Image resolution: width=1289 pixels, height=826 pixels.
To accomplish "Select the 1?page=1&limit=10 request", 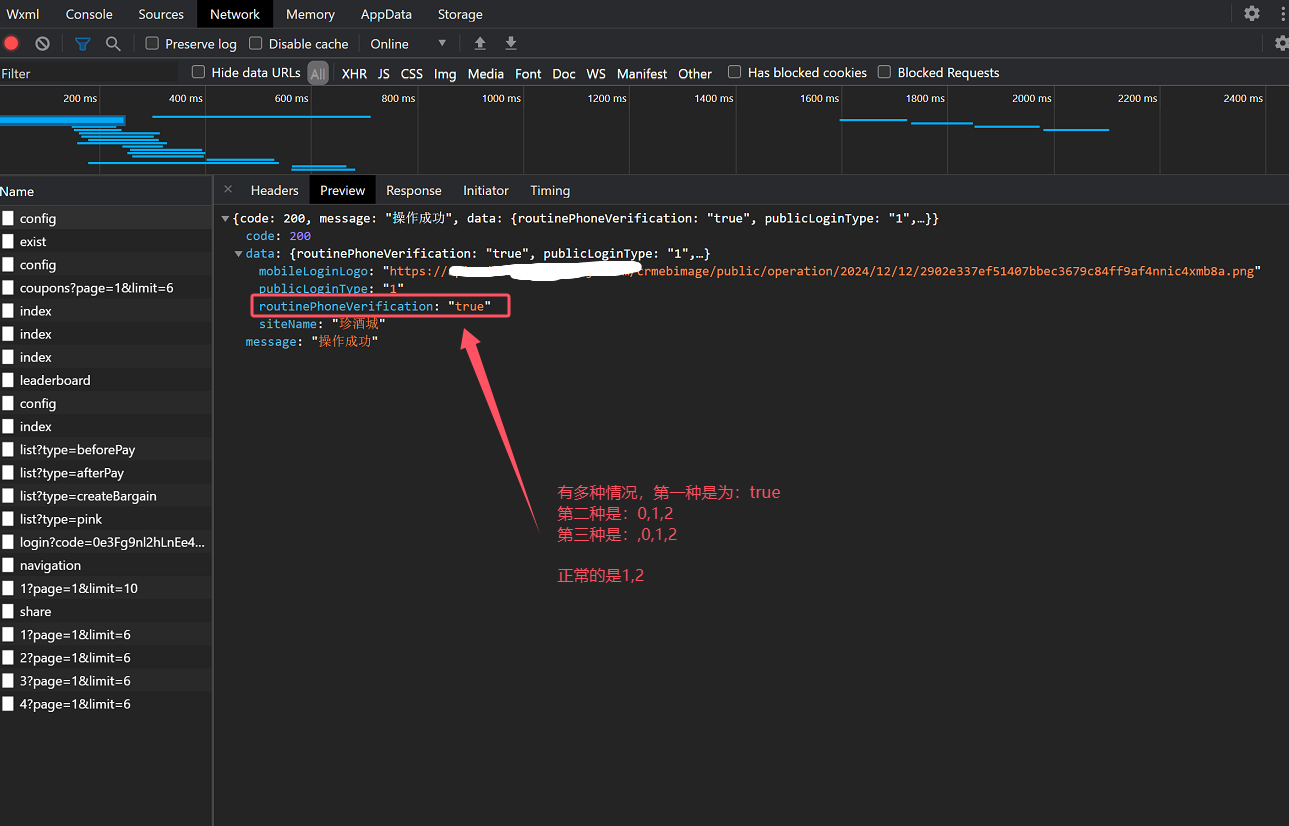I will pos(105,588).
